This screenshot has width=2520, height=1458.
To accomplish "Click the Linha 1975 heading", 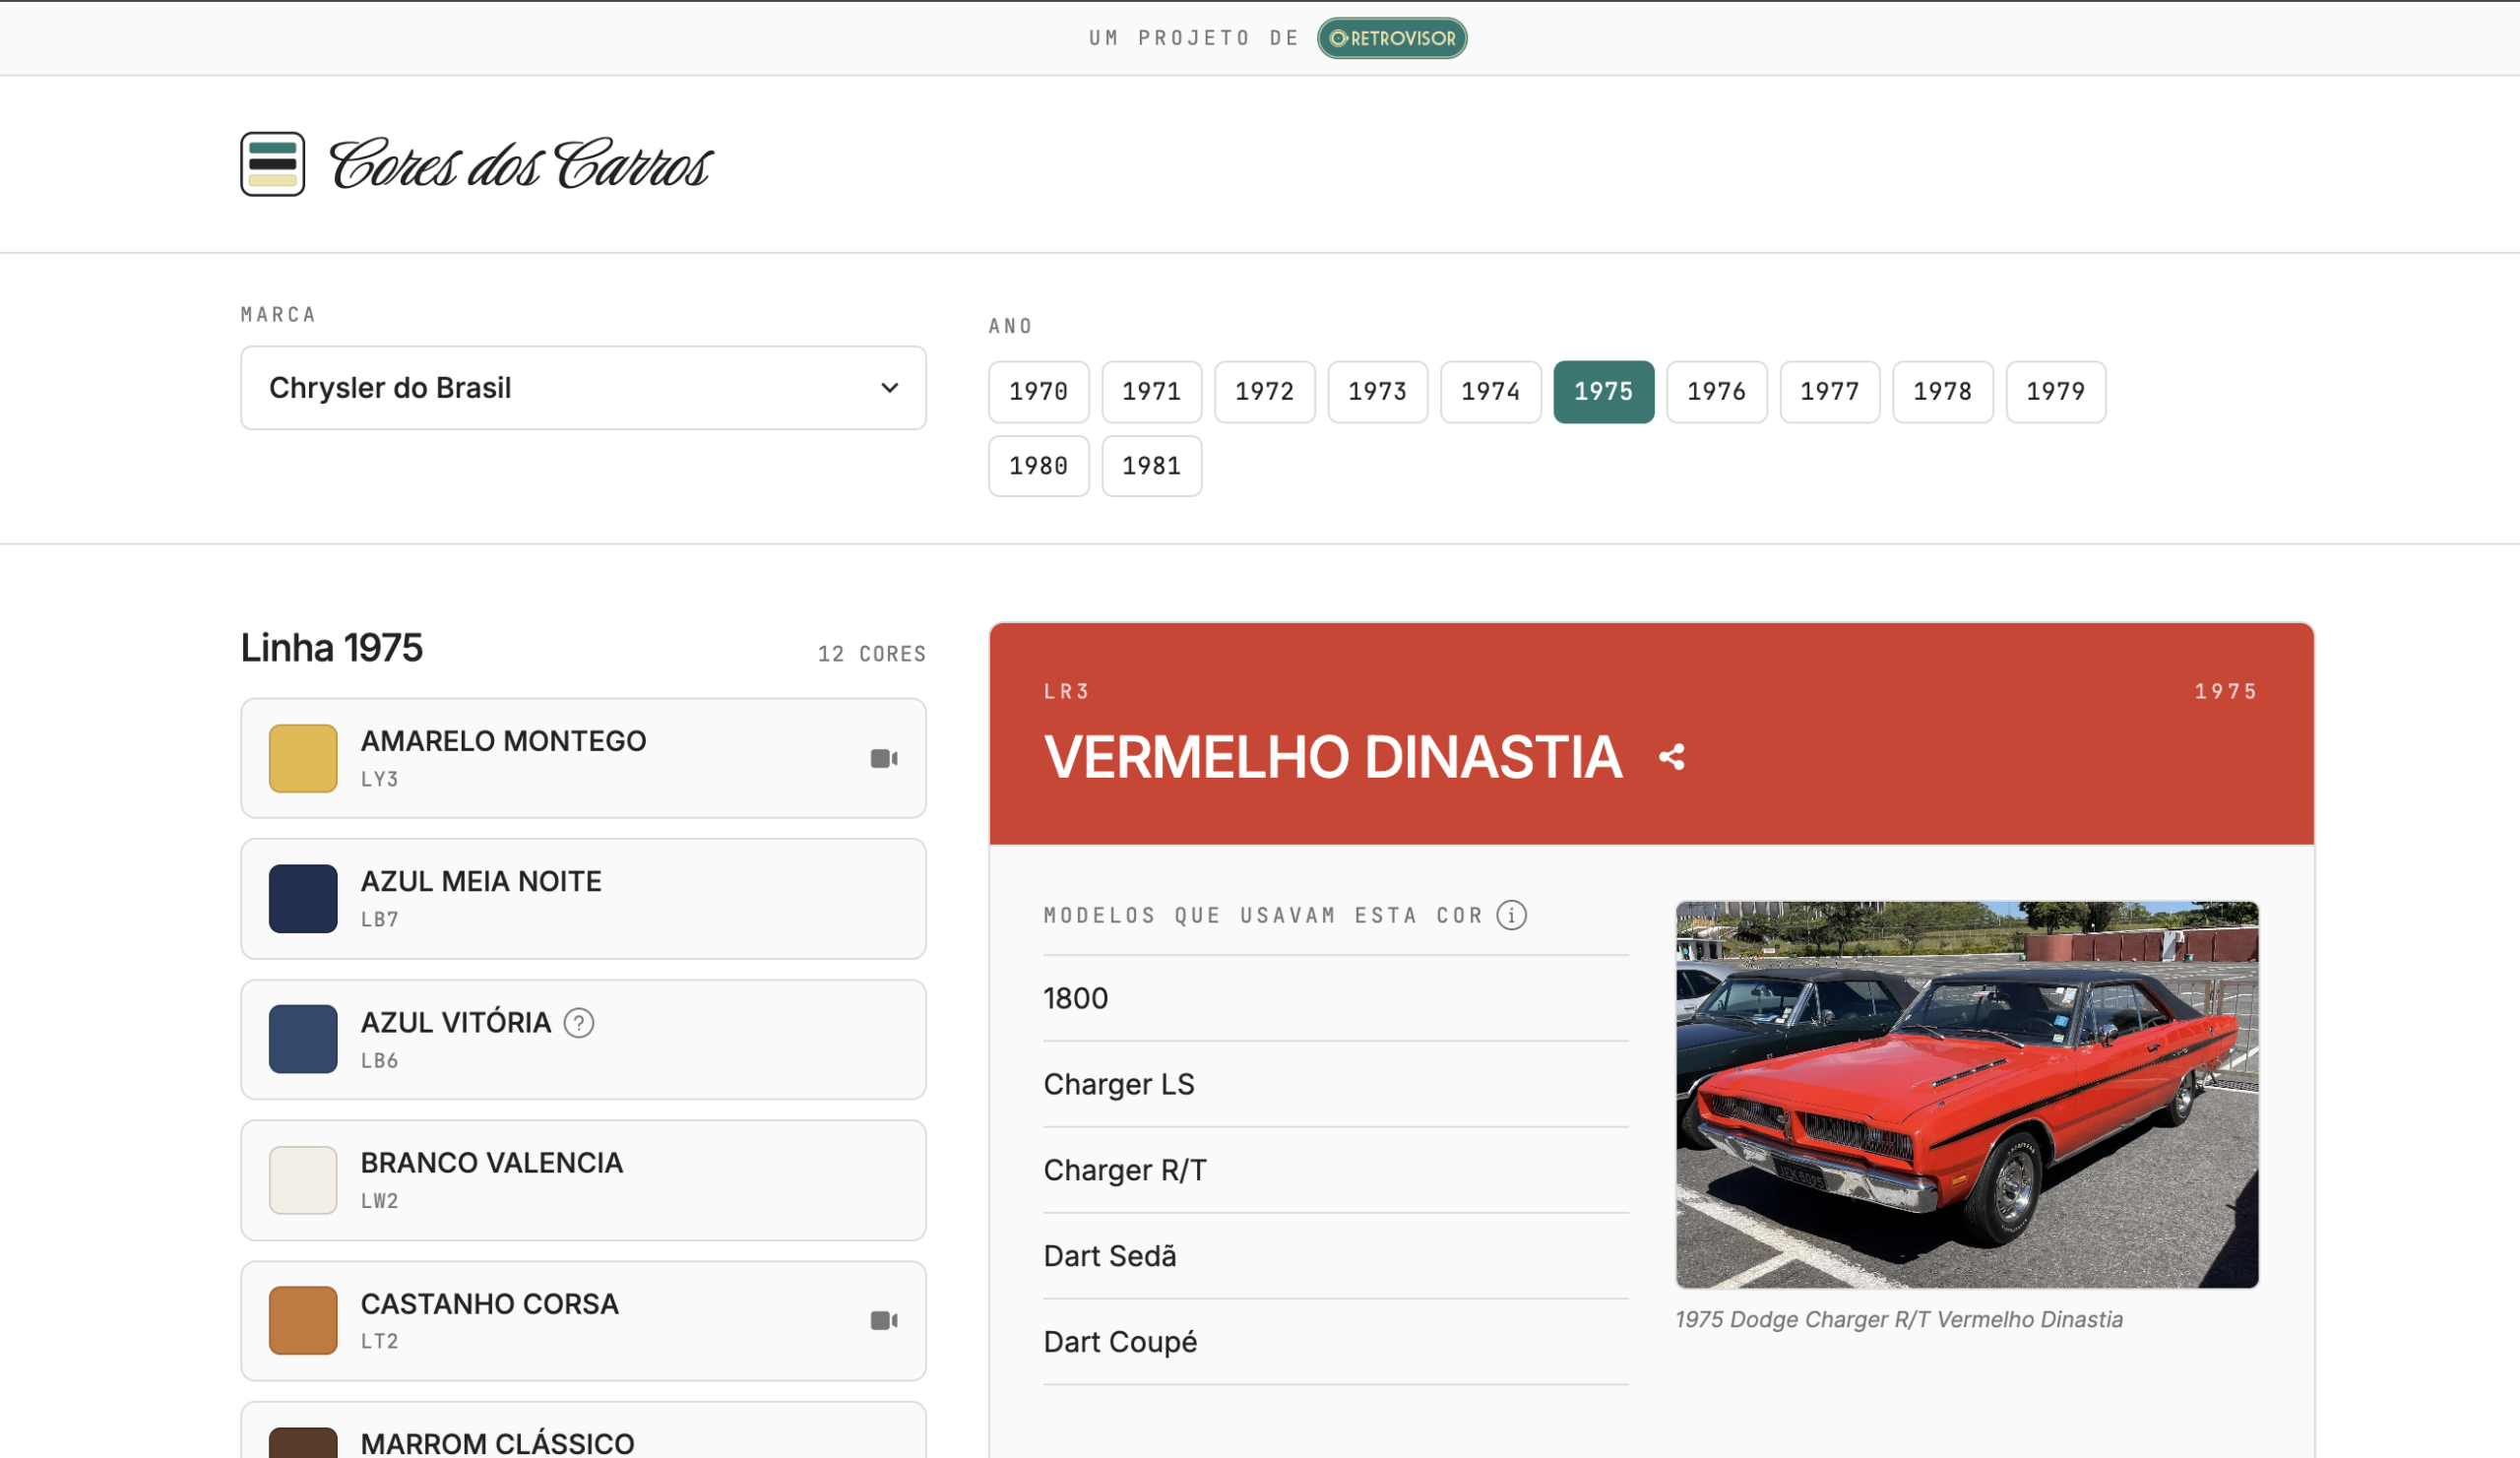I will click(x=332, y=648).
